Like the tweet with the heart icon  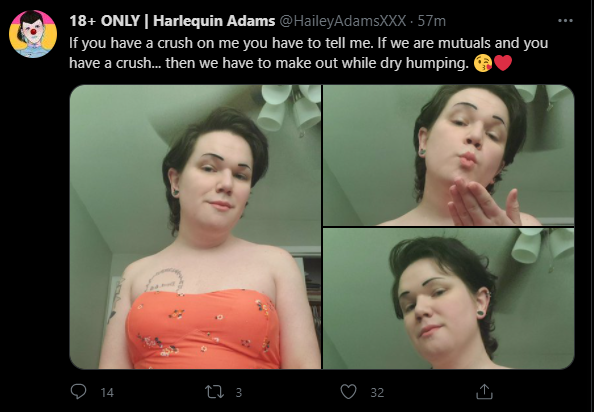[x=348, y=392]
